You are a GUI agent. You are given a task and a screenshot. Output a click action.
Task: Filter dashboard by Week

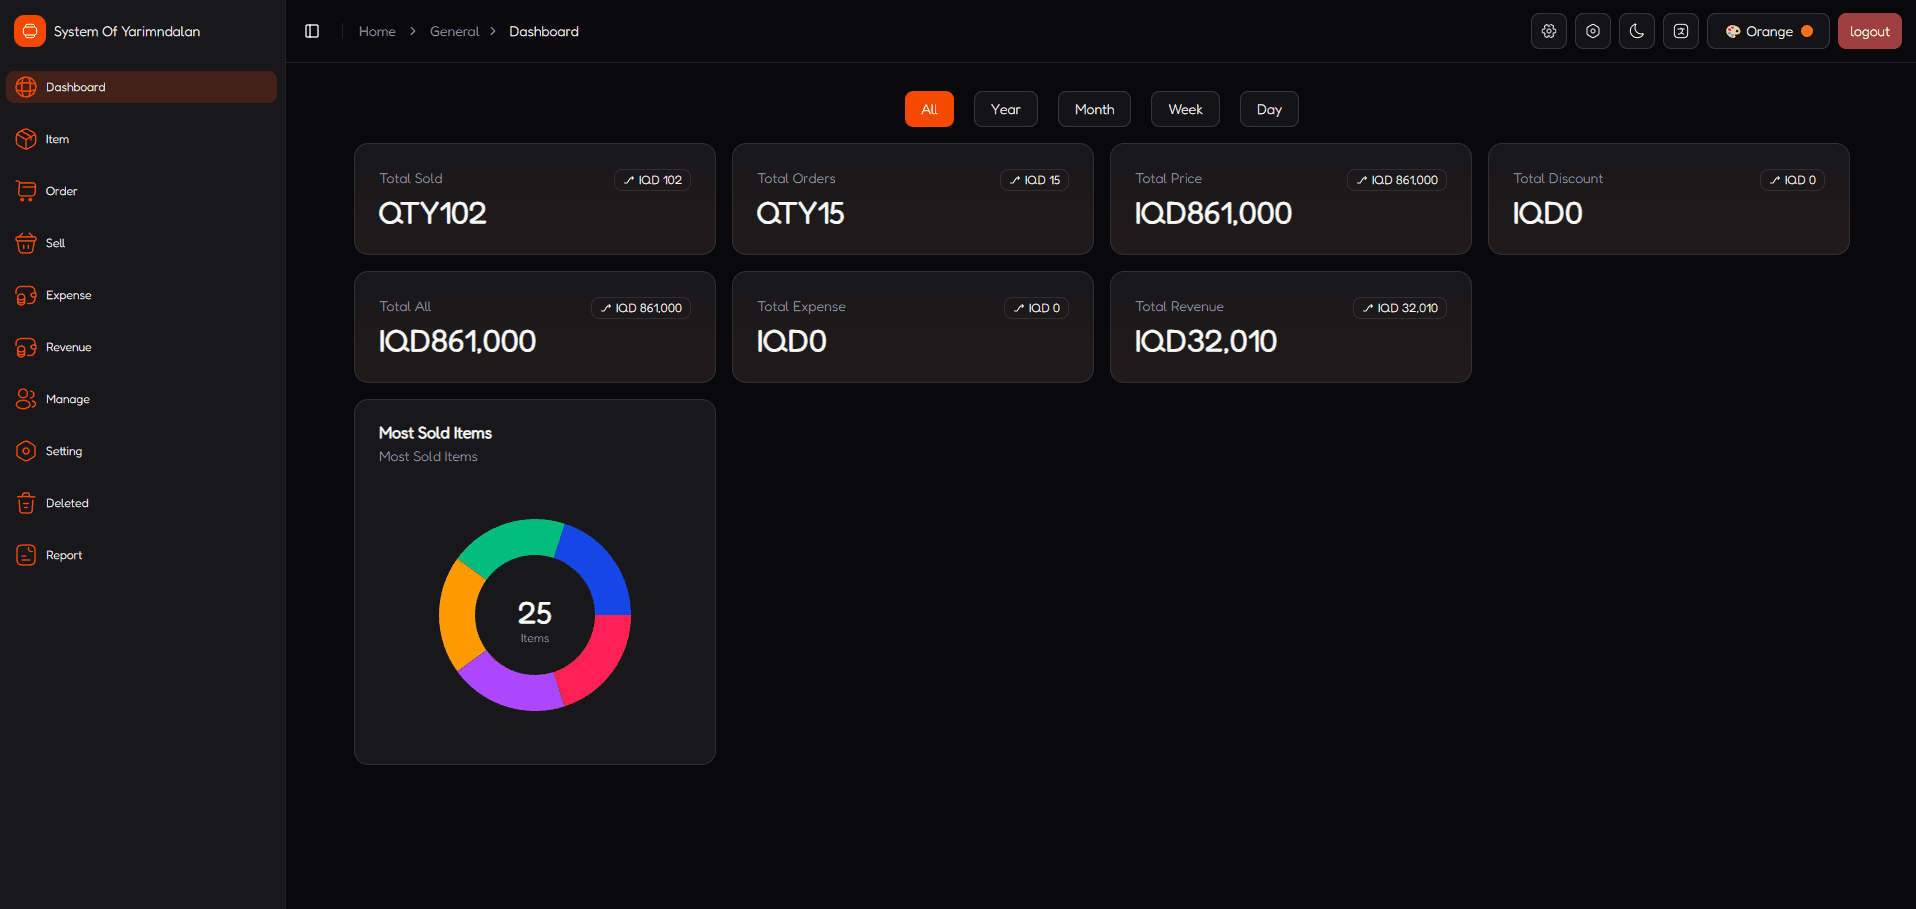click(1185, 109)
